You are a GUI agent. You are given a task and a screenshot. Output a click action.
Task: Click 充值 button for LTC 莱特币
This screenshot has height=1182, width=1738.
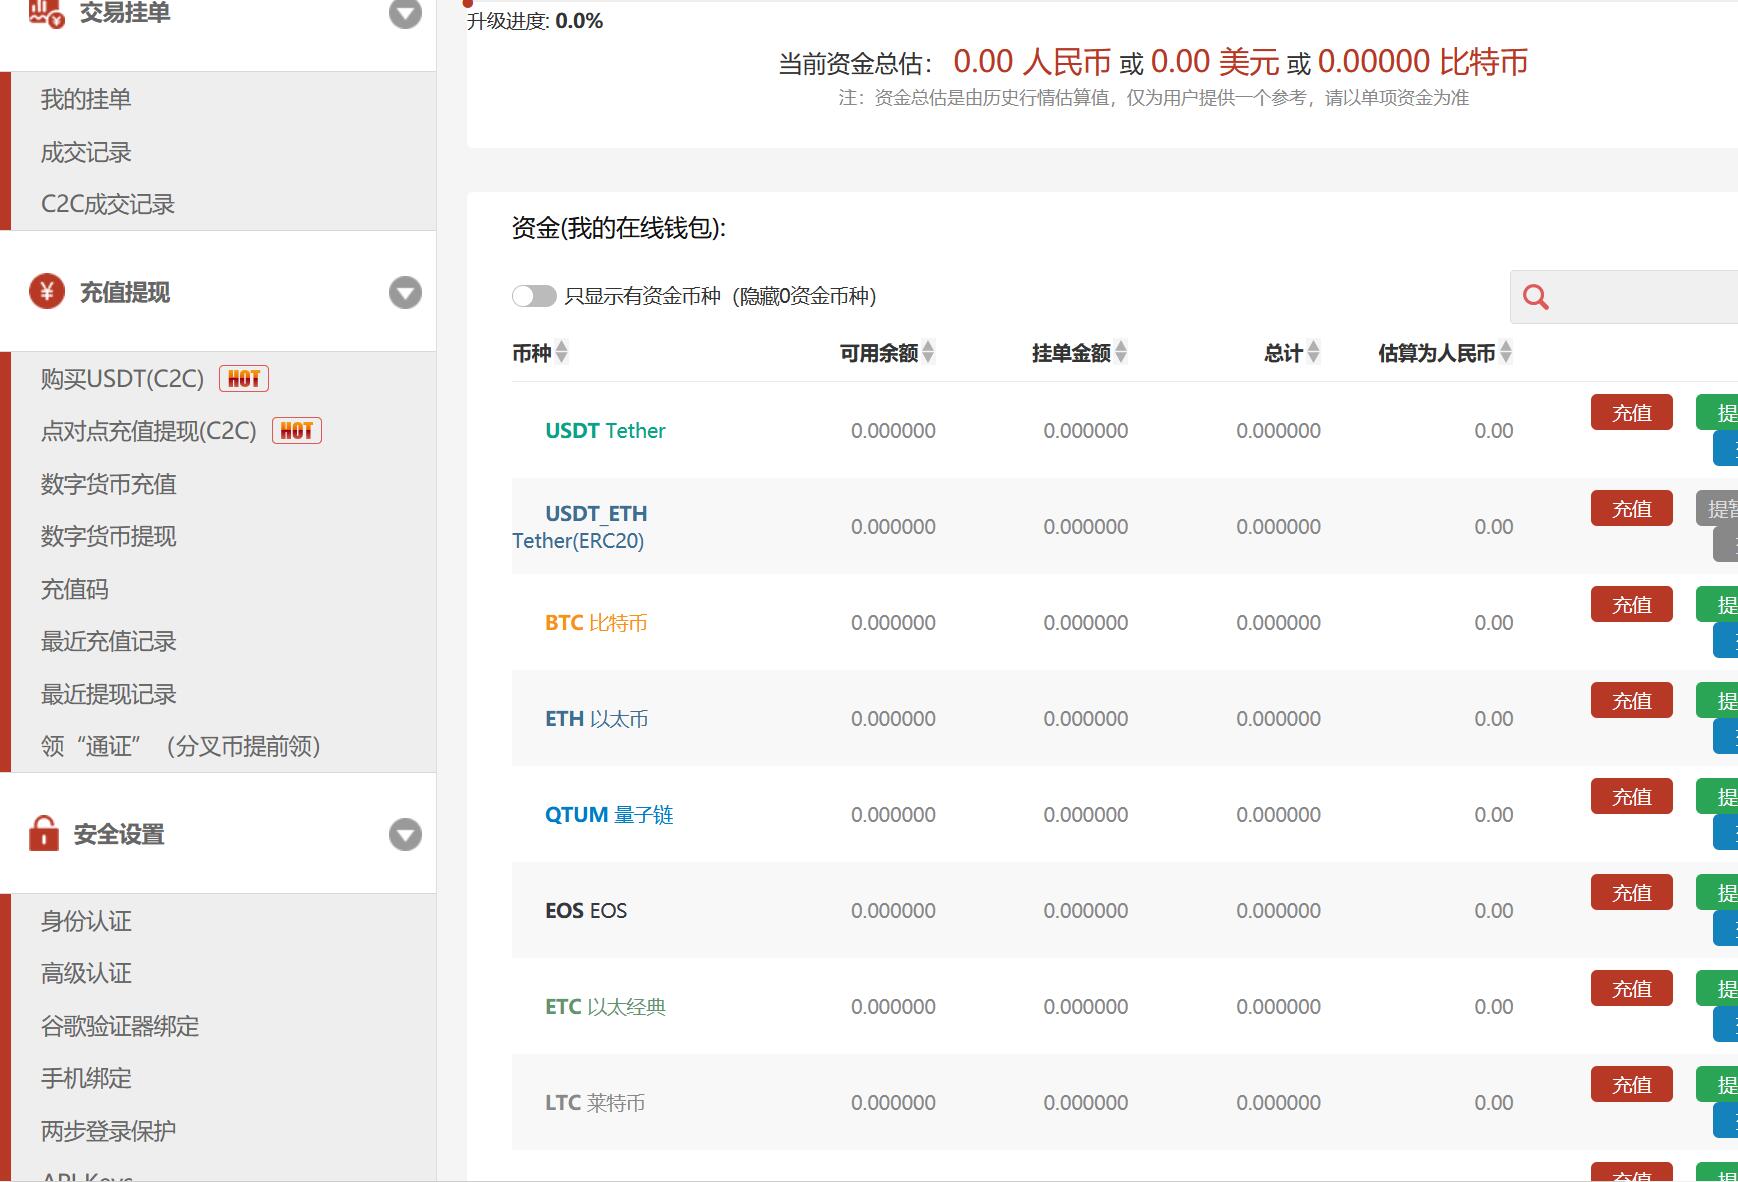coord(1632,1085)
